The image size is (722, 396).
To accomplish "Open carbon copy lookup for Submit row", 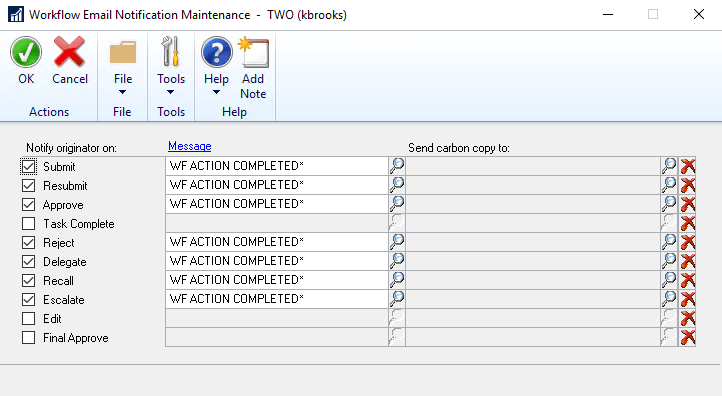I will [669, 166].
